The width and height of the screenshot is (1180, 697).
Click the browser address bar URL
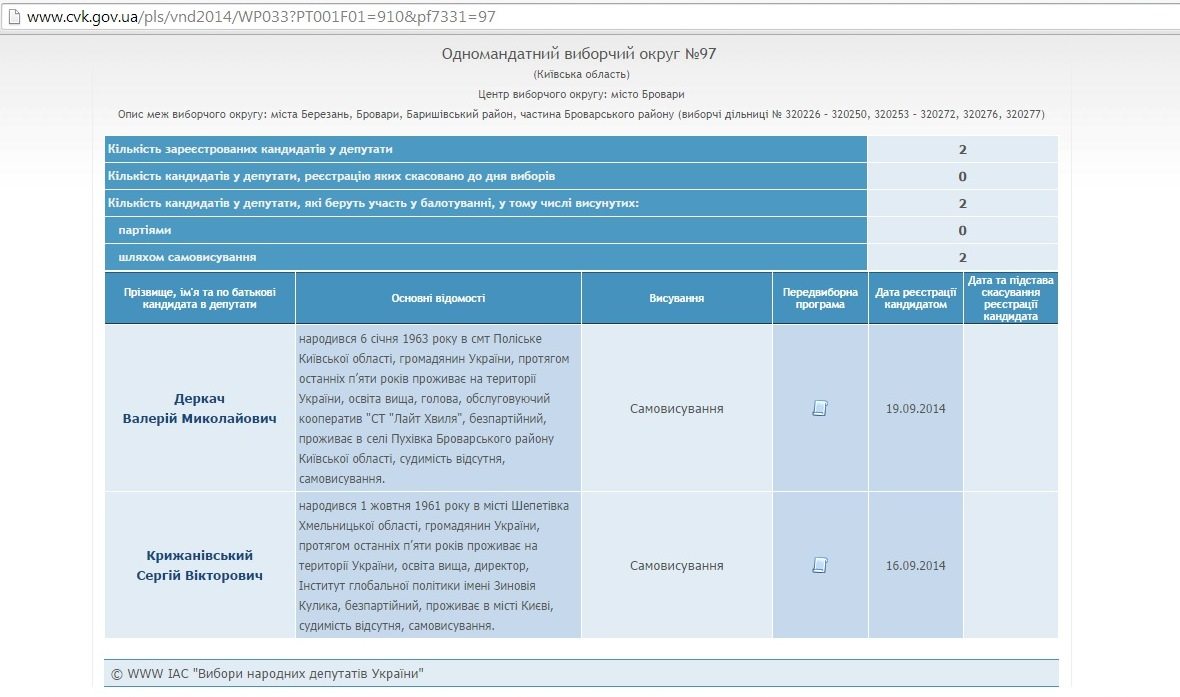click(x=261, y=16)
